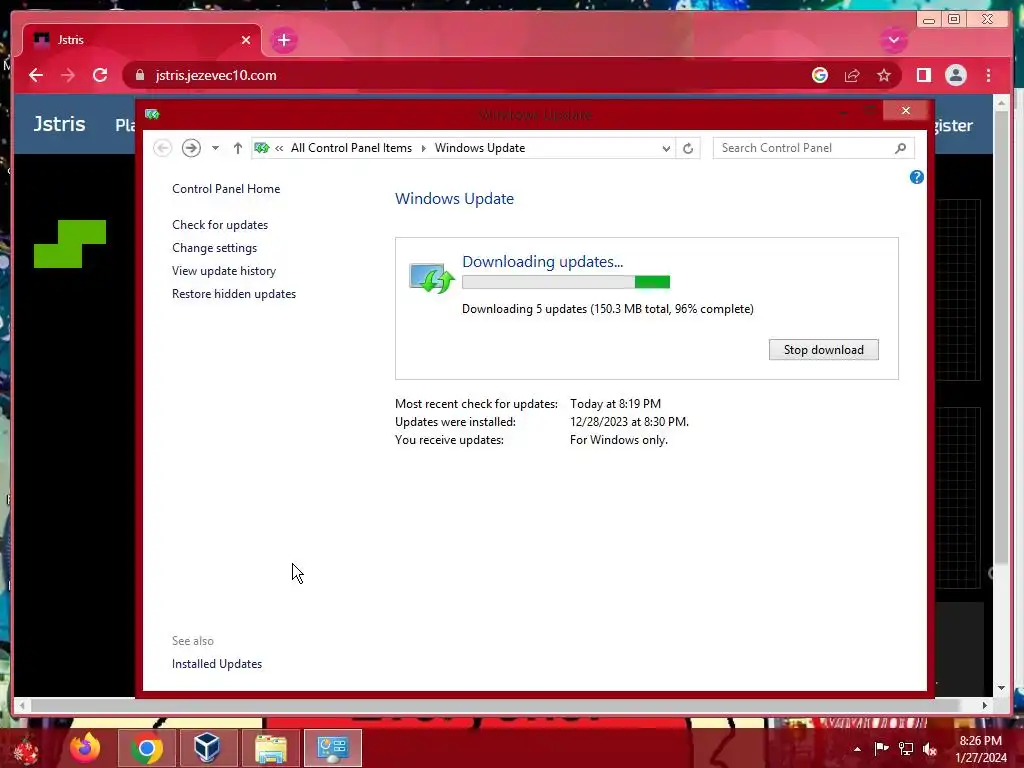Image resolution: width=1024 pixels, height=768 pixels.
Task: Click the share page icon in Chrome
Action: [x=852, y=75]
